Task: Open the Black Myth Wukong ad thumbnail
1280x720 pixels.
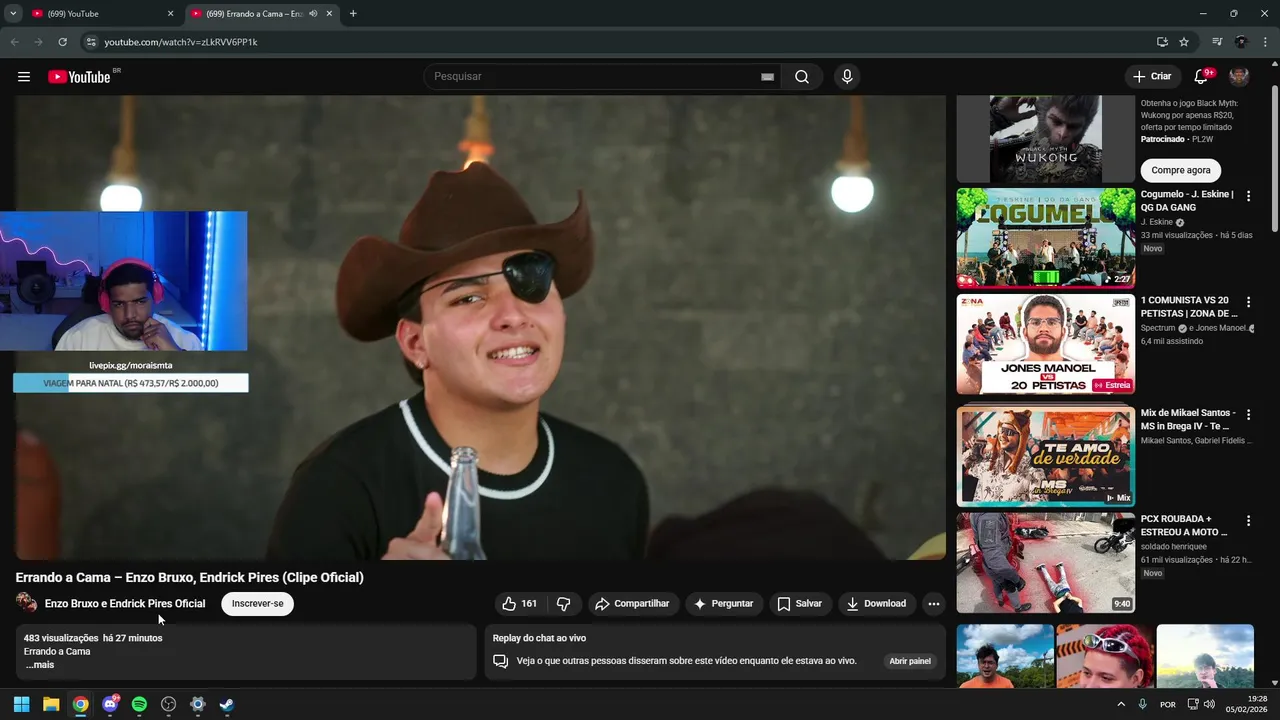Action: click(1046, 138)
